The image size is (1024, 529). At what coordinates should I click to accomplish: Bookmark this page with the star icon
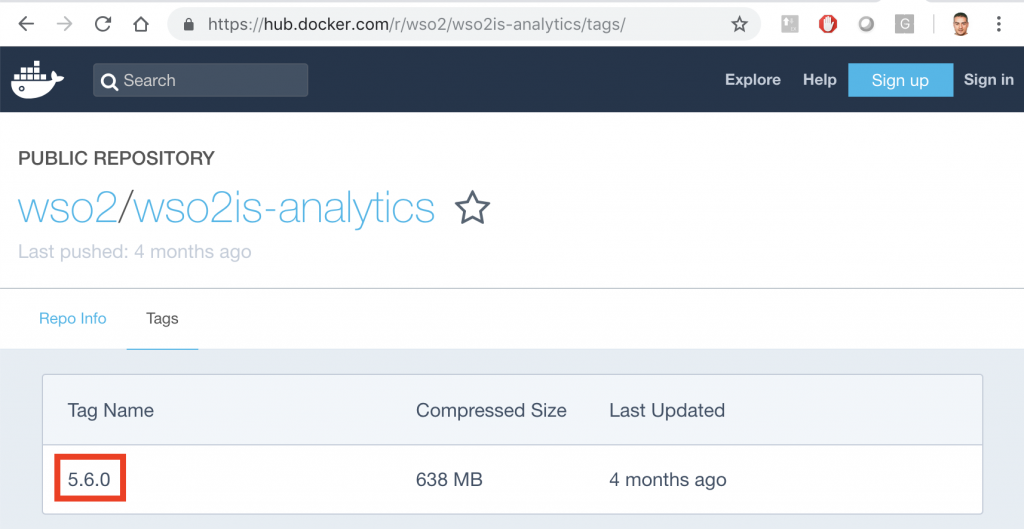coord(739,24)
